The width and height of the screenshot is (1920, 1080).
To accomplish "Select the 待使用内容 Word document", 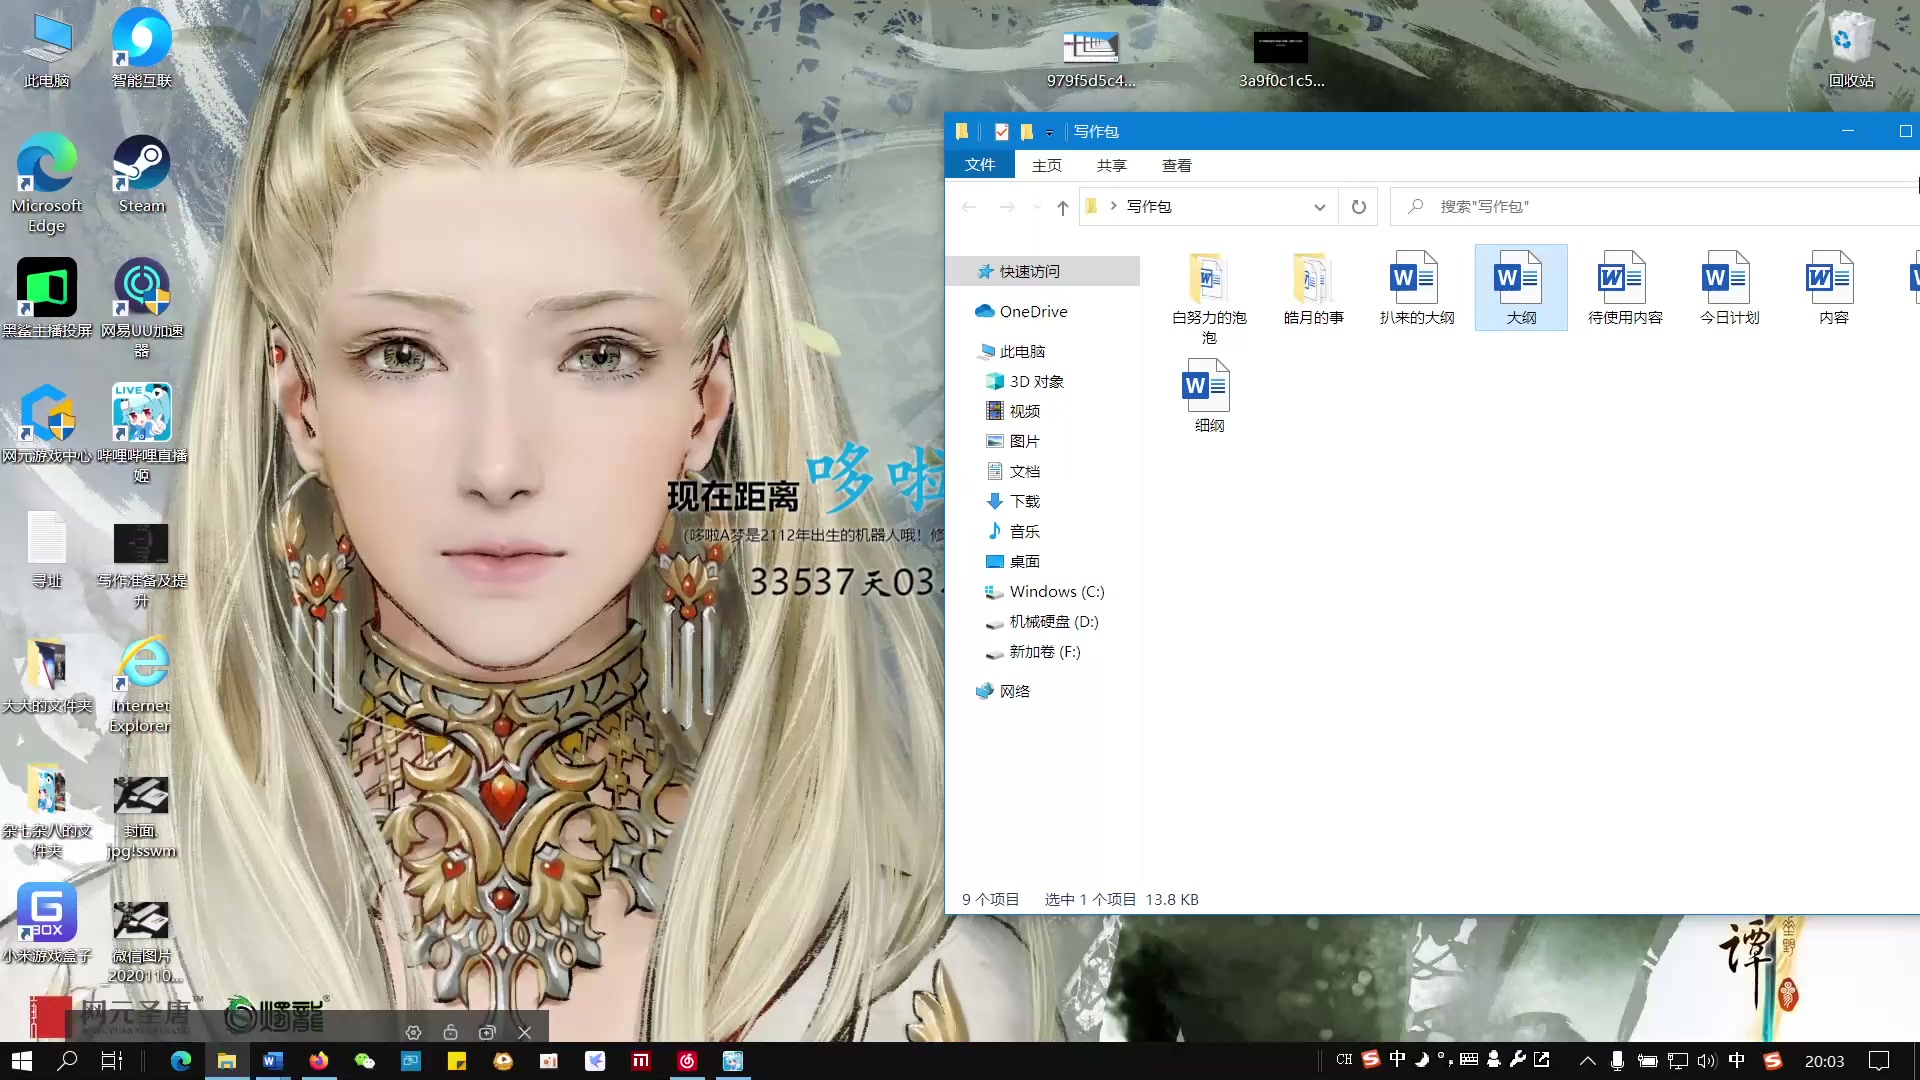I will 1625,288.
